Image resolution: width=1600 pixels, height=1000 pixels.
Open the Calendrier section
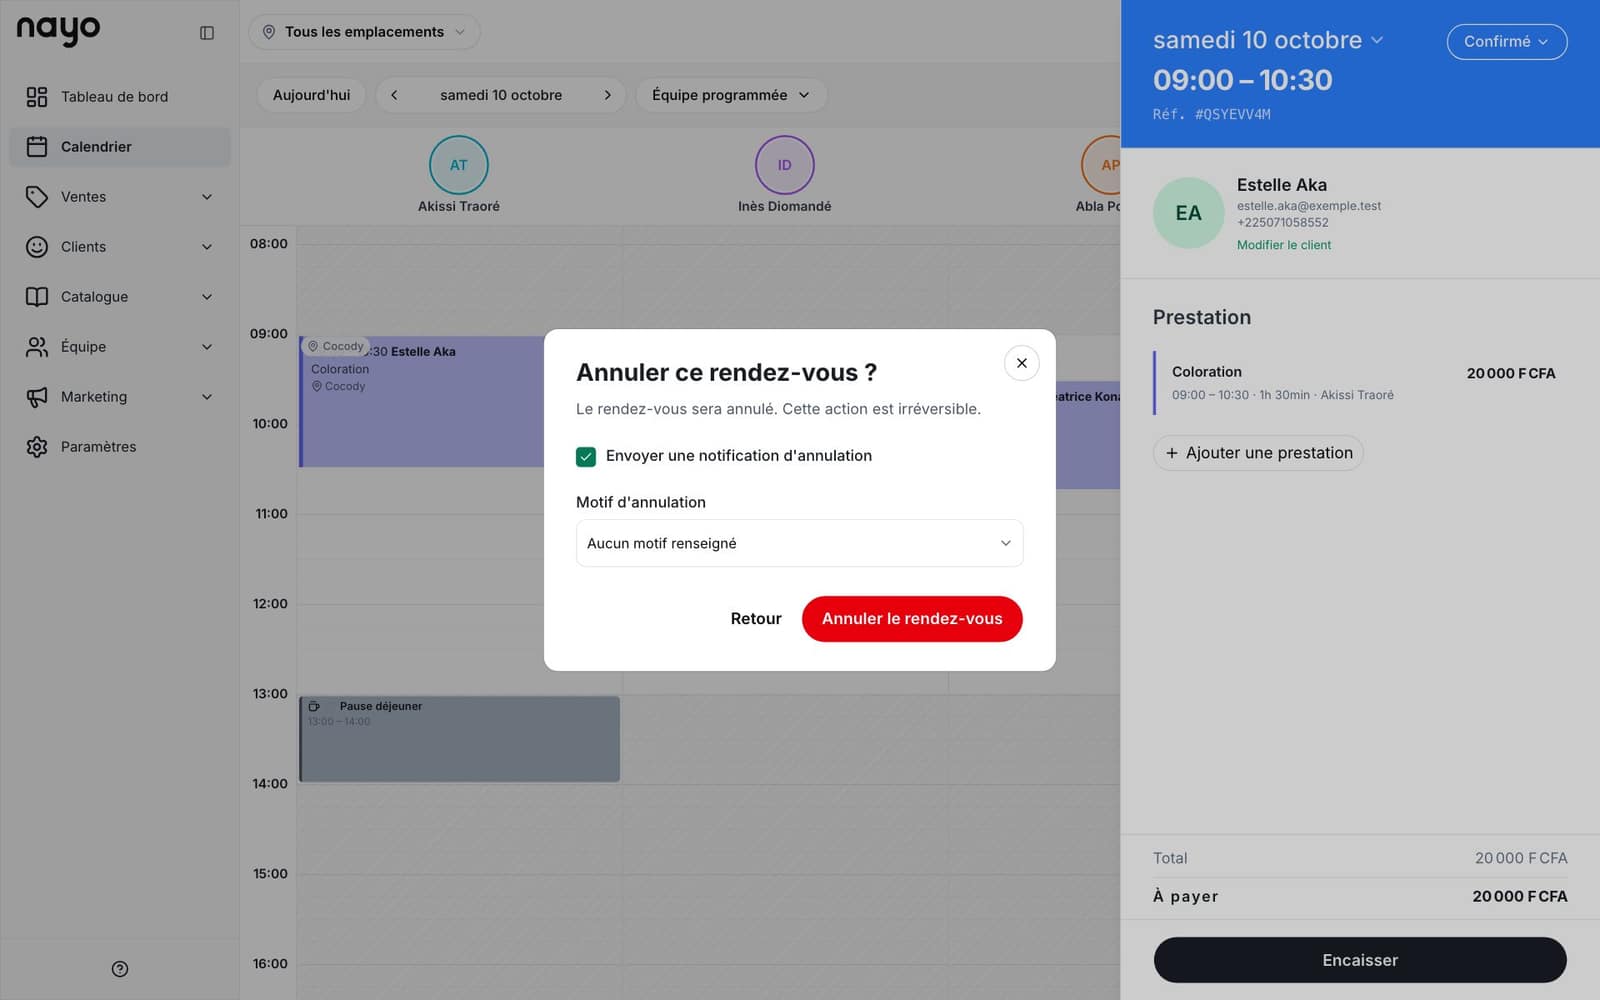pos(120,147)
